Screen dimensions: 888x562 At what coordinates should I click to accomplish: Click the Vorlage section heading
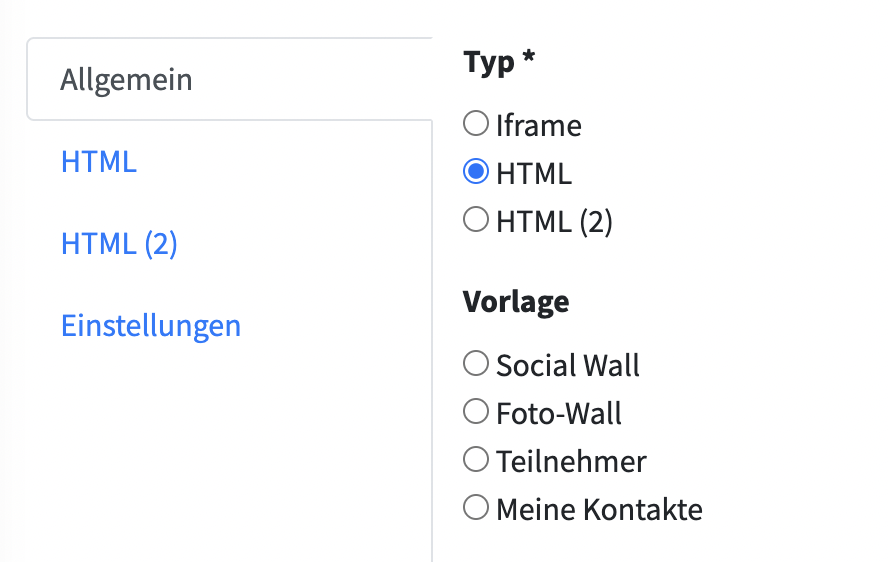pyautogui.click(x=516, y=302)
